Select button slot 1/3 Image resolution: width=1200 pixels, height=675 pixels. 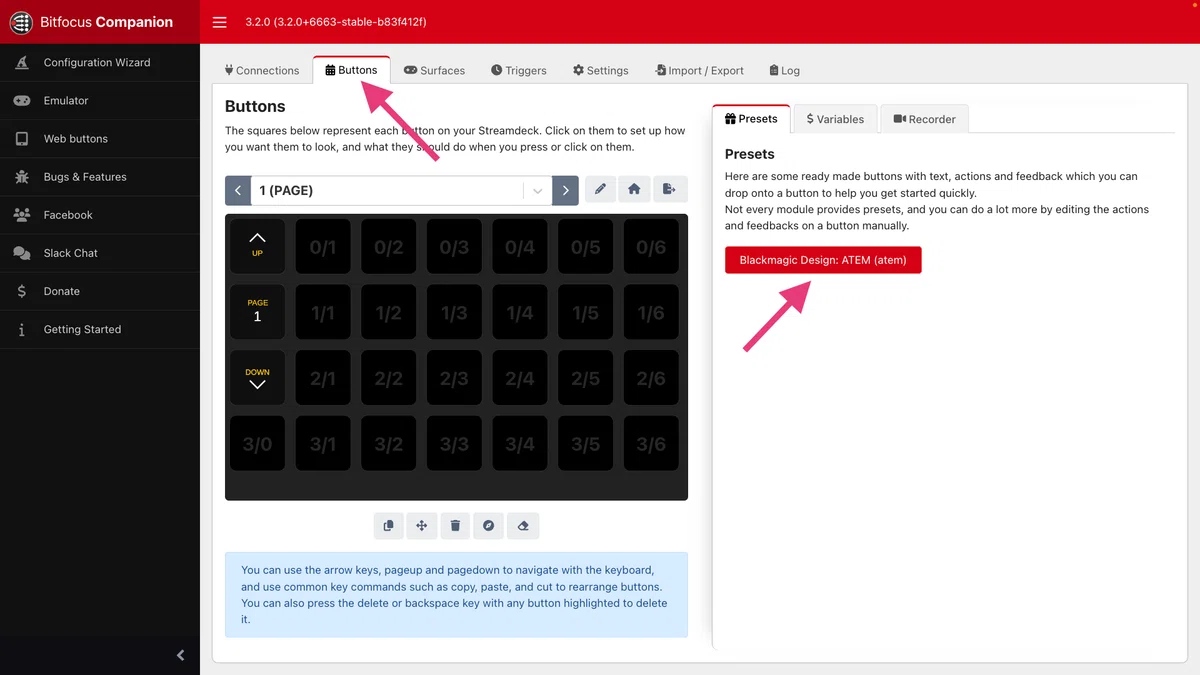pyautogui.click(x=454, y=311)
